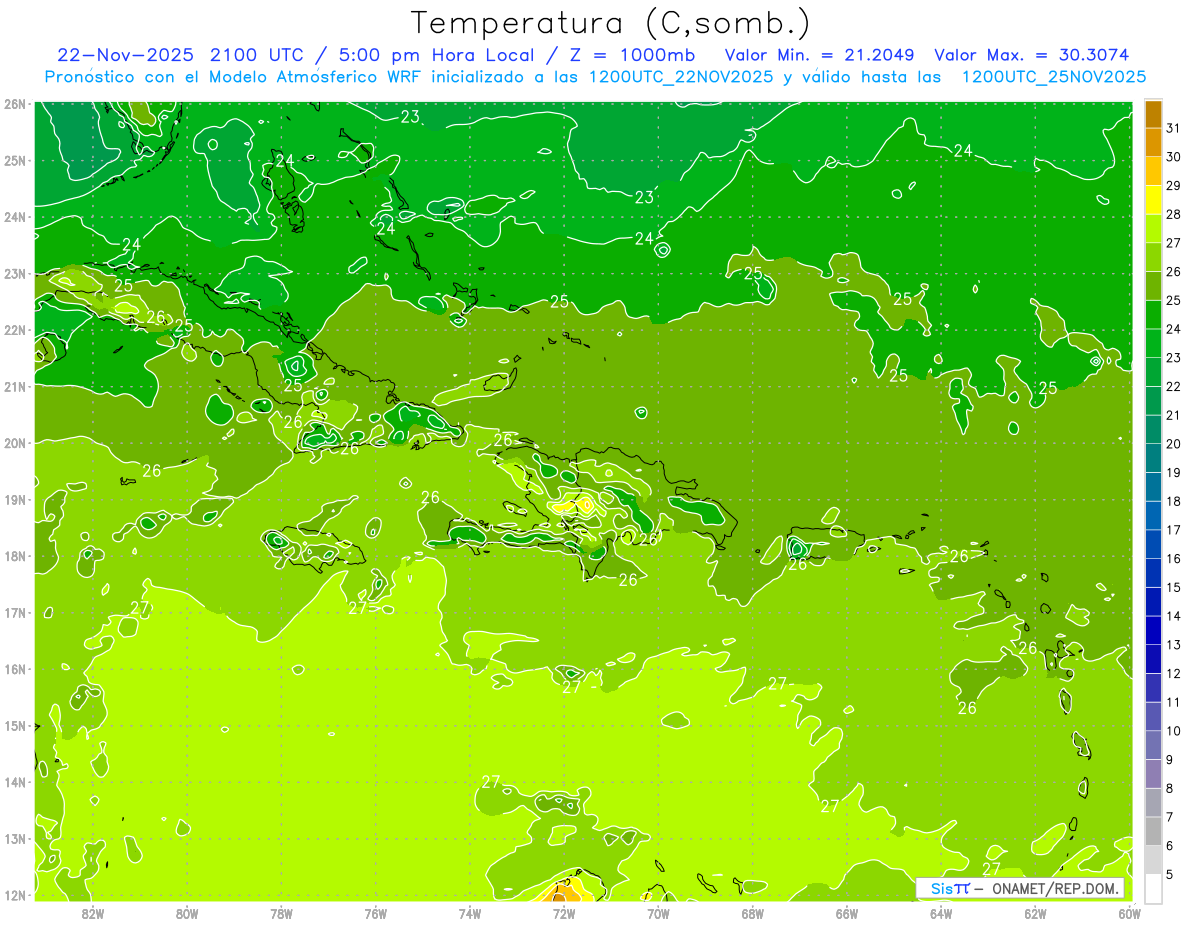Click the '72W' longitude label

[x=564, y=913]
